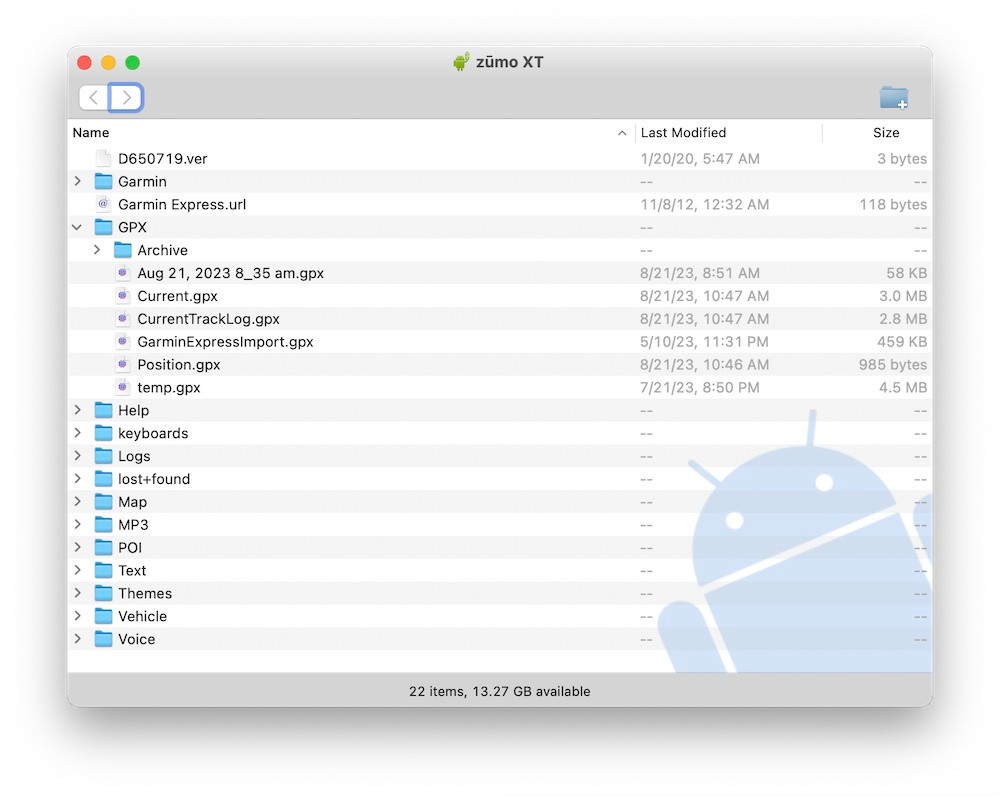Sort by Last Modified column header
This screenshot has width=1000, height=796.
point(683,133)
